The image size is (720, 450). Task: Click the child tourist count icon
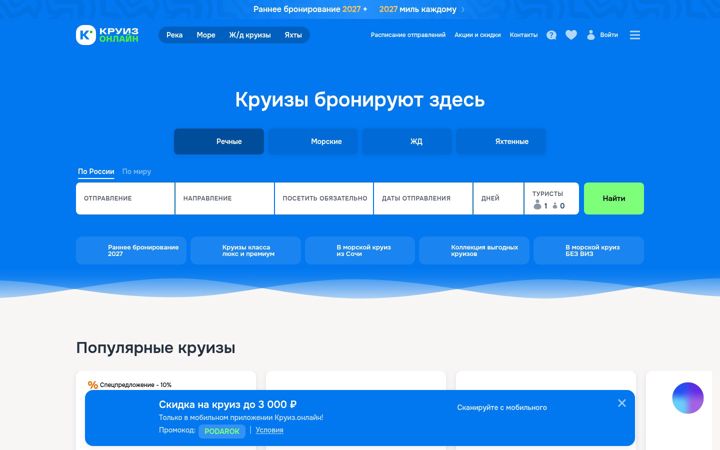coord(555,206)
